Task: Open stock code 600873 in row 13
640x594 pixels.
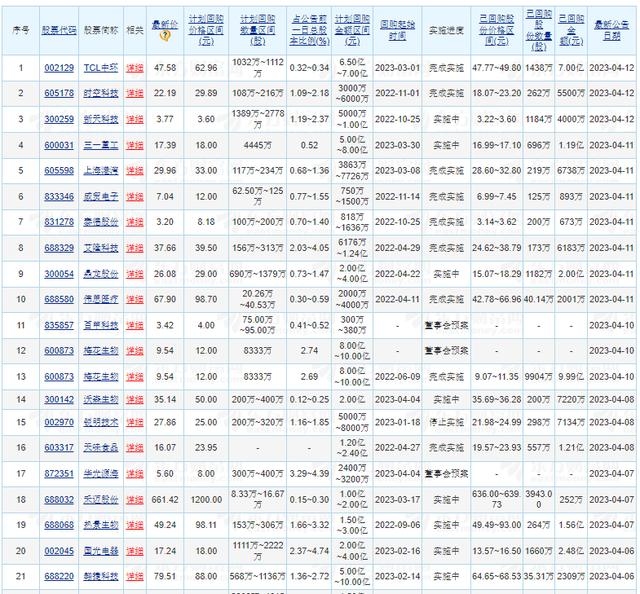Action: tap(59, 376)
